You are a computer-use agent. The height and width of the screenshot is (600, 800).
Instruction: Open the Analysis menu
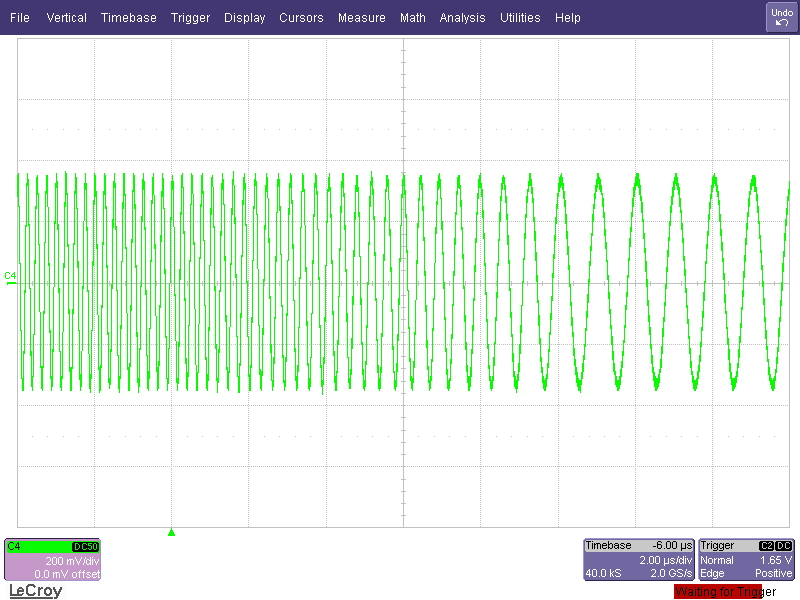[462, 17]
